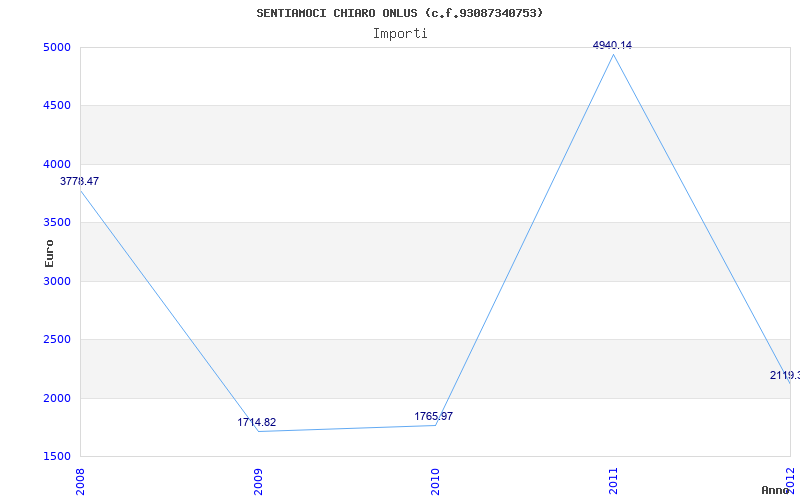Select the Importi subtitle text

[400, 34]
